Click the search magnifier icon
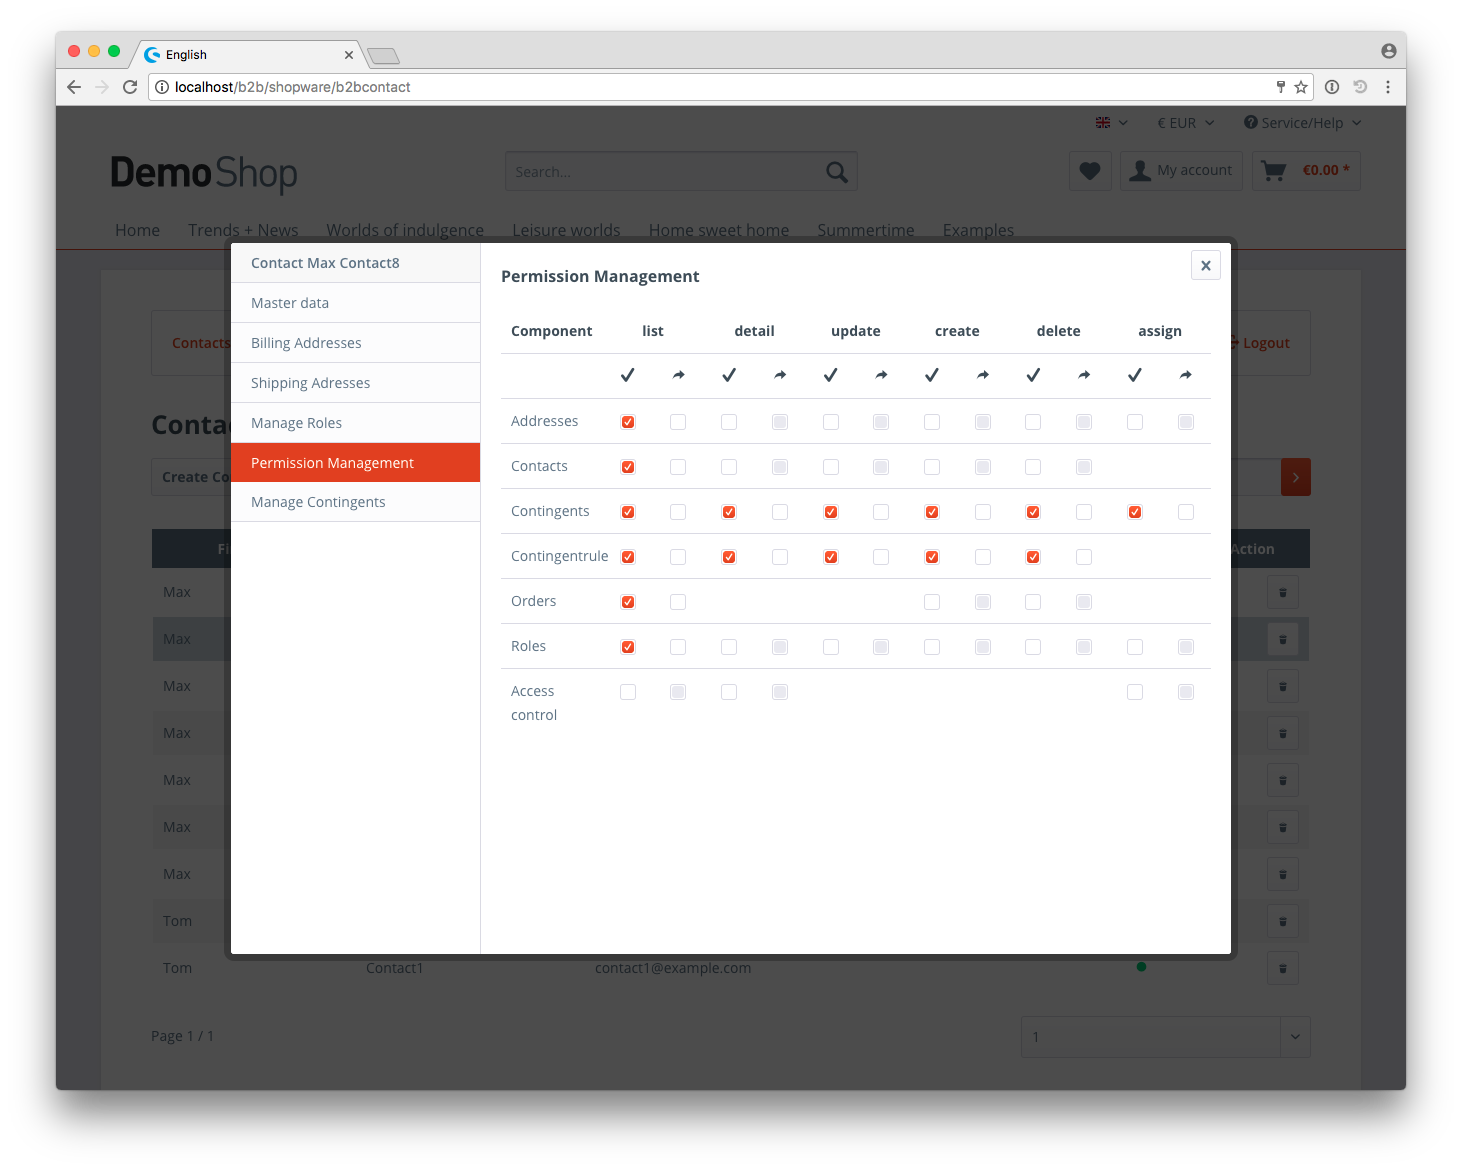Viewport: 1462px width, 1170px height. pyautogui.click(x=837, y=172)
